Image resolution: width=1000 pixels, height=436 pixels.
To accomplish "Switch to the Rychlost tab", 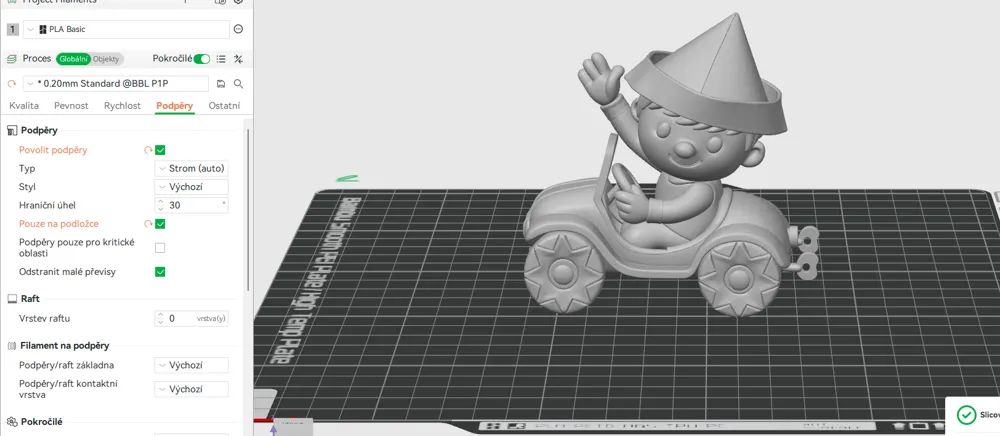I will (x=122, y=106).
